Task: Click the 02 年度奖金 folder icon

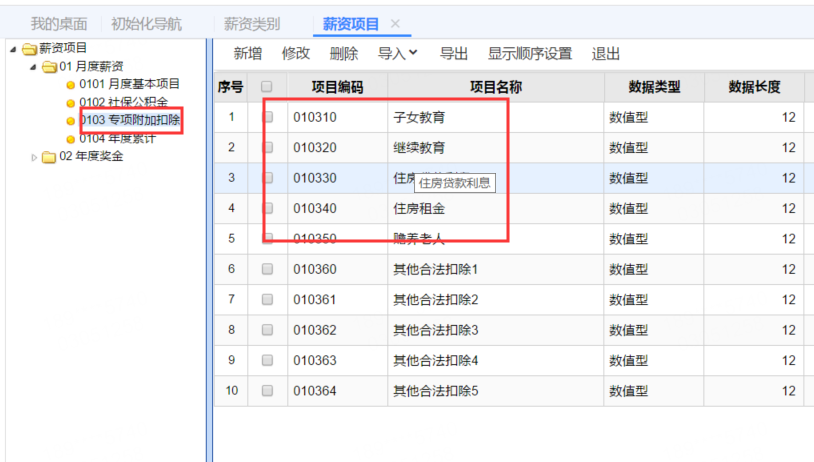Action: tap(49, 157)
